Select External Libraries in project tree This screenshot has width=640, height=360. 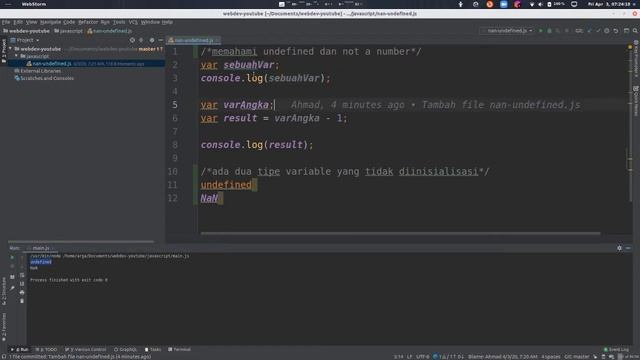coord(40,71)
